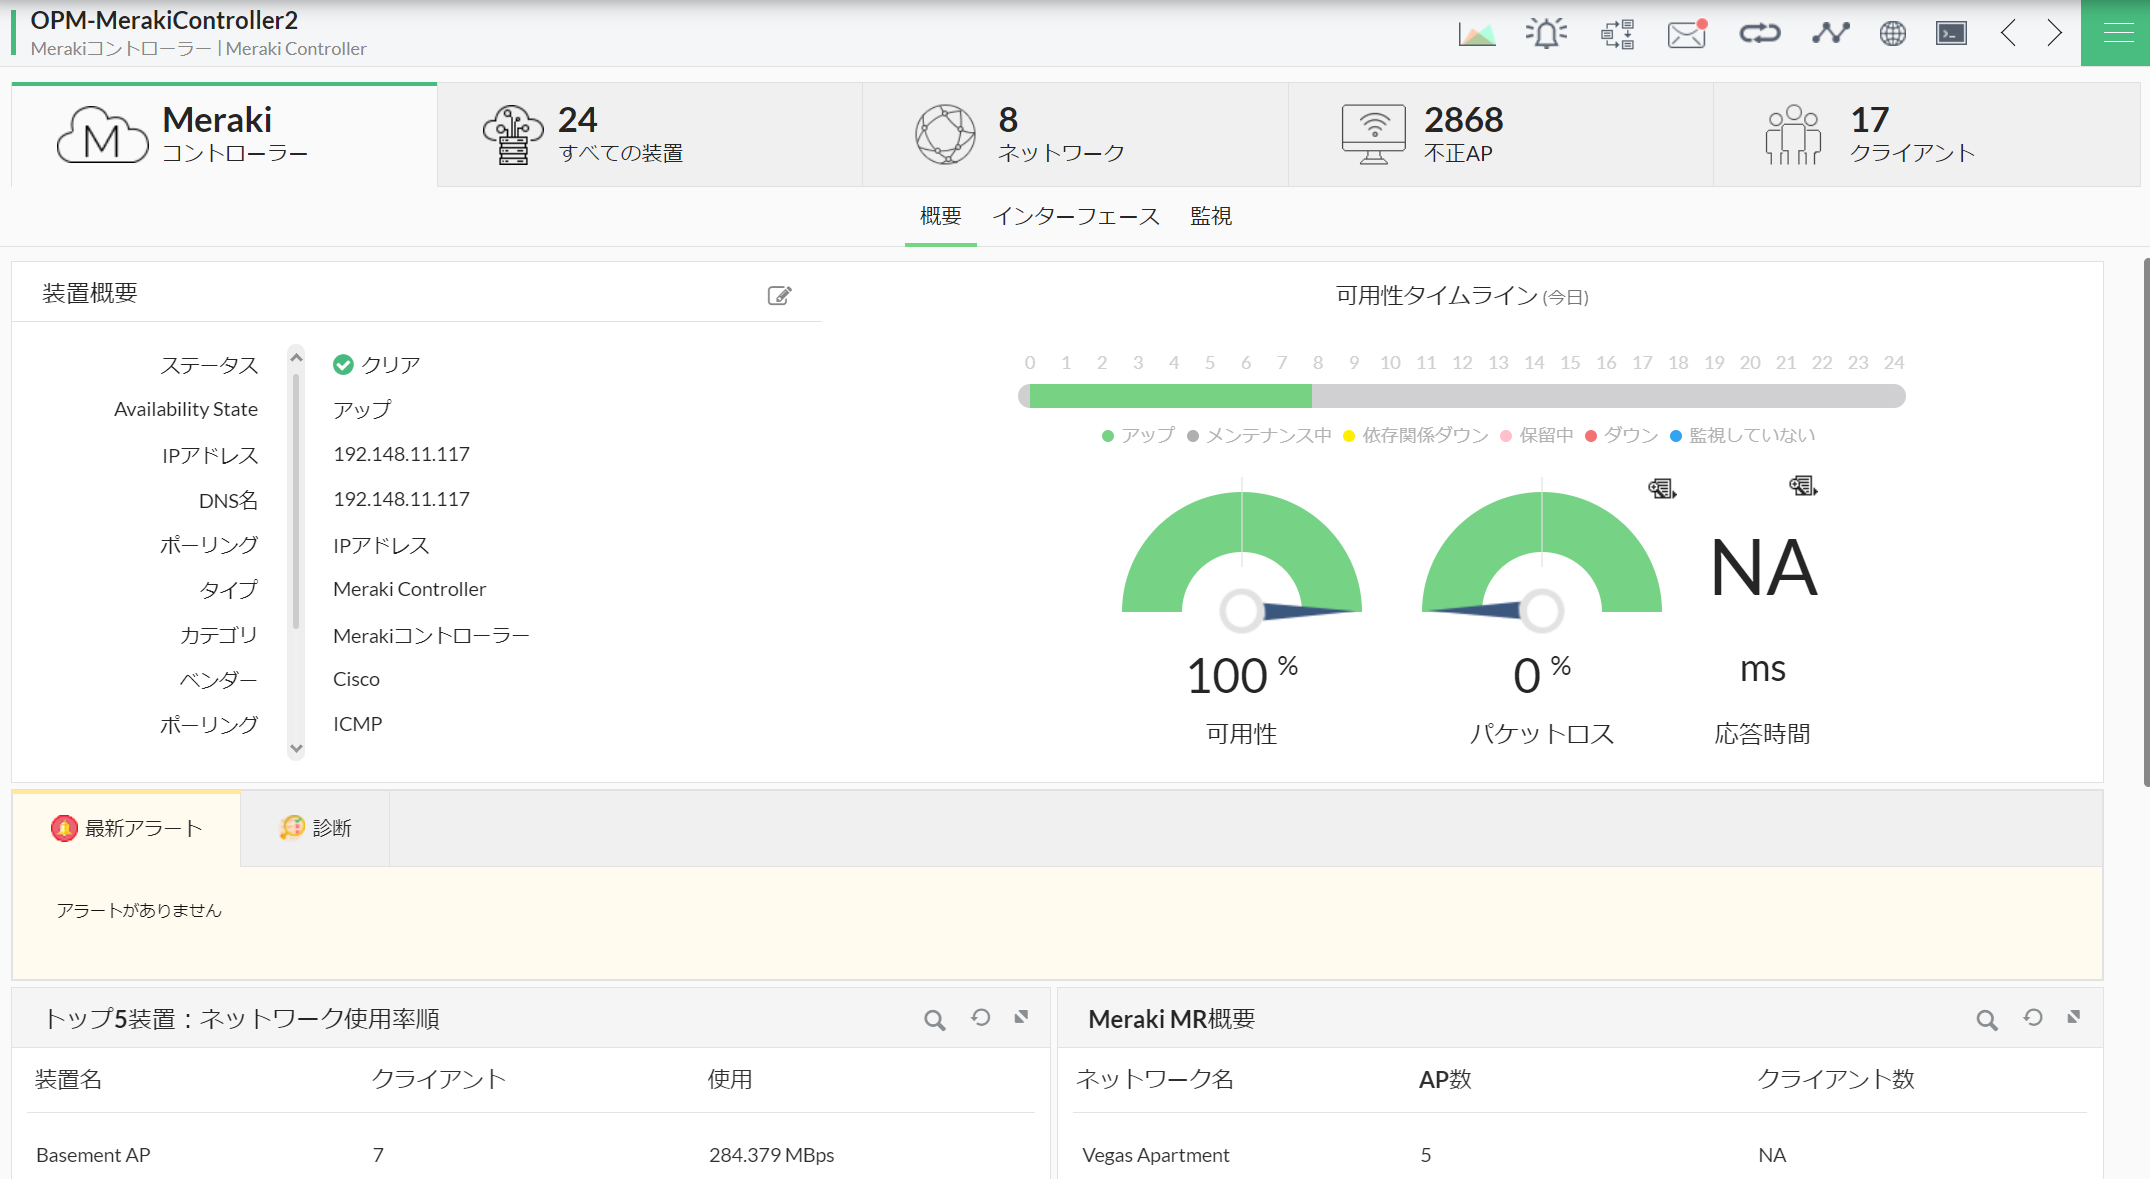Switch to the インターフェース tab
The width and height of the screenshot is (2150, 1179).
point(1077,216)
